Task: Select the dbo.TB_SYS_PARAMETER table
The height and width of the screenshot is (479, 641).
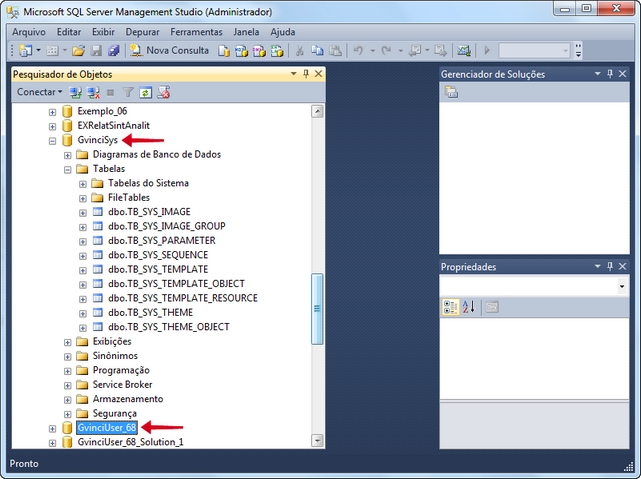Action: tap(161, 241)
